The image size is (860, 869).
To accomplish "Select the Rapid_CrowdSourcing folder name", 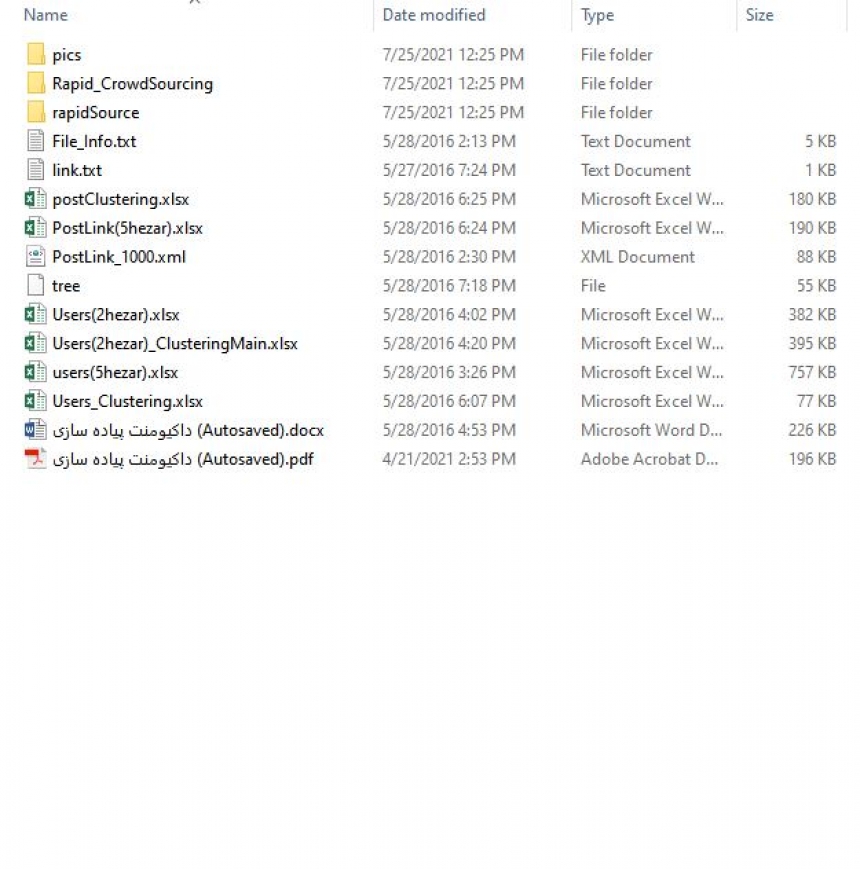I will point(132,84).
